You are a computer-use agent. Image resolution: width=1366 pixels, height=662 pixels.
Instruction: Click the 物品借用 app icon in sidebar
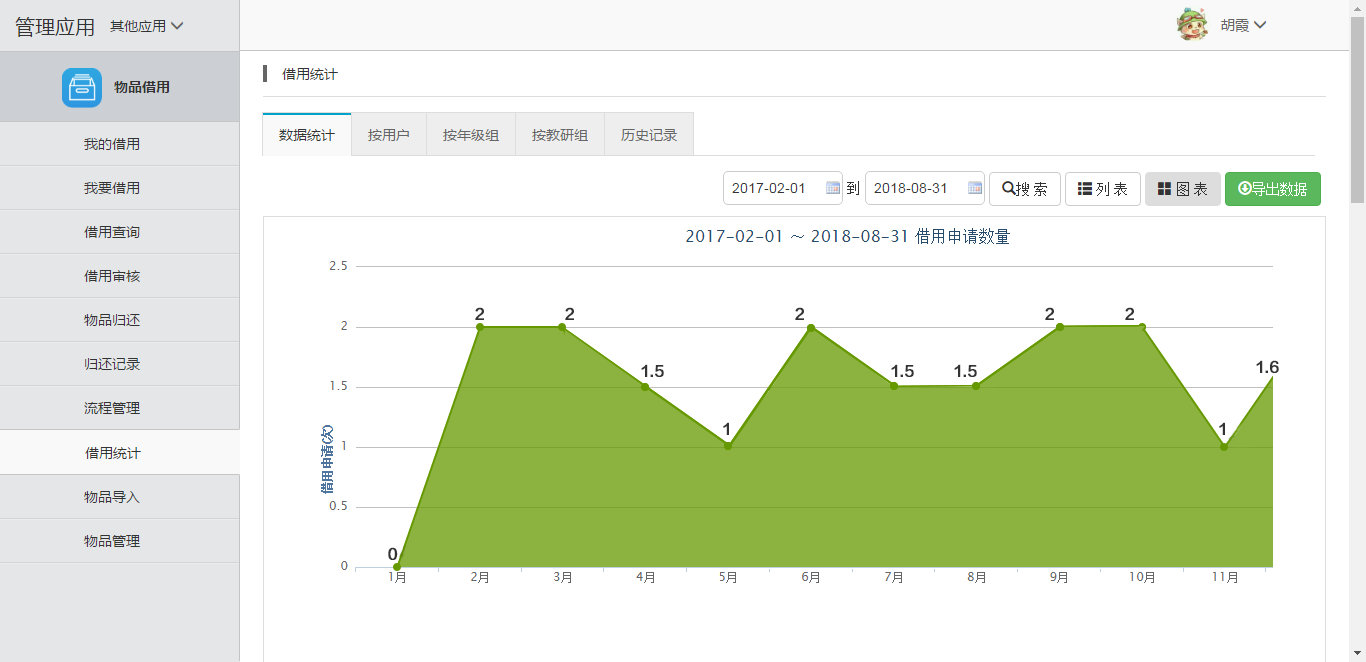click(x=82, y=87)
